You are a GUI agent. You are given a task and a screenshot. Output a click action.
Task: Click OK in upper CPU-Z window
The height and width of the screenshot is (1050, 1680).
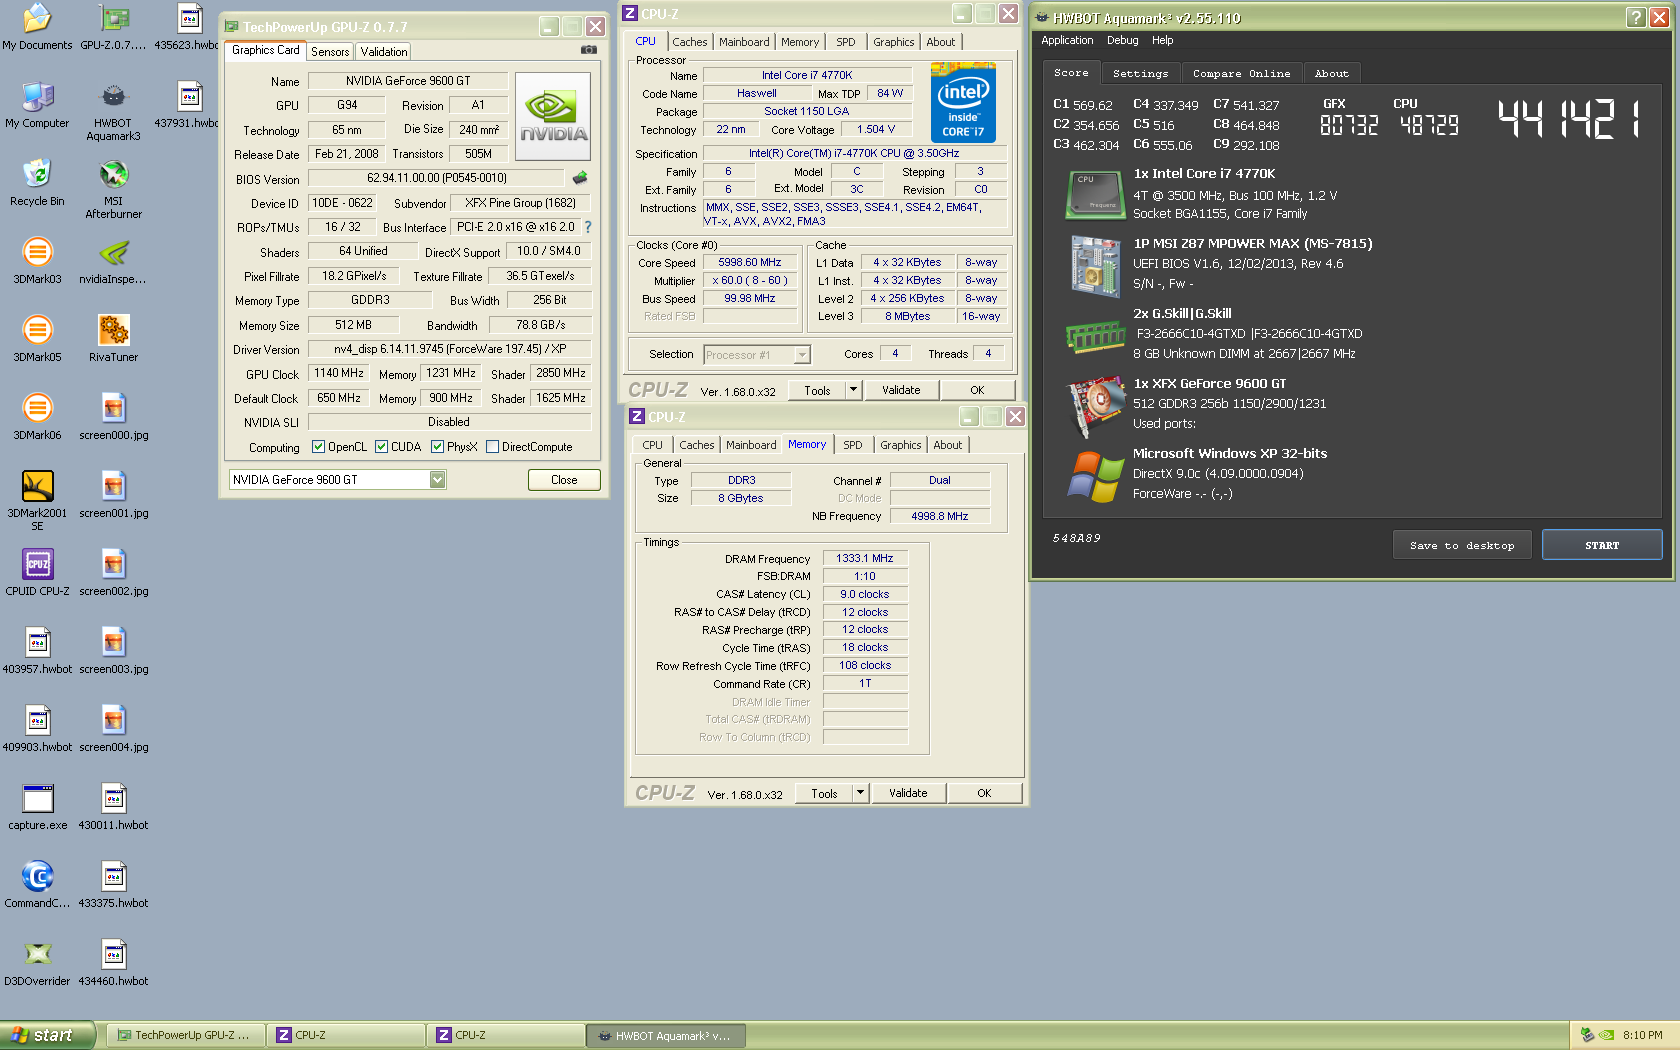[x=977, y=390]
